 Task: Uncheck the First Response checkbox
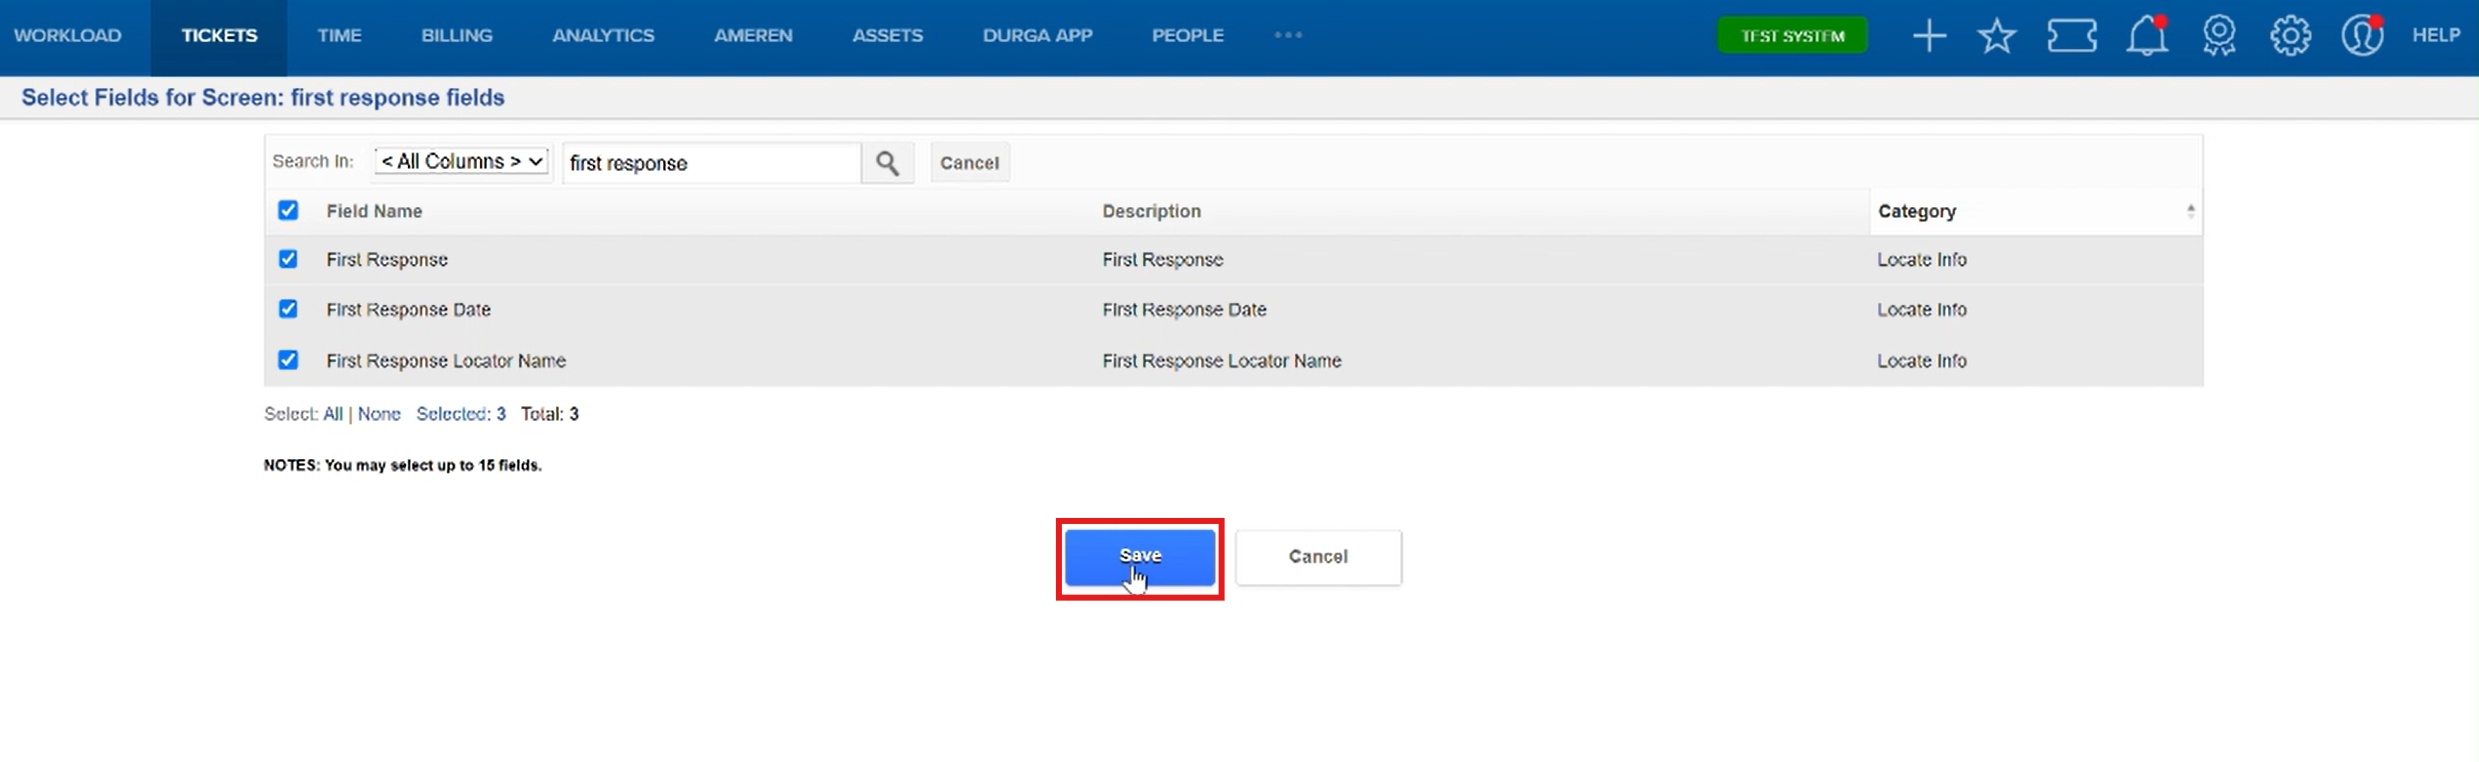[x=288, y=259]
